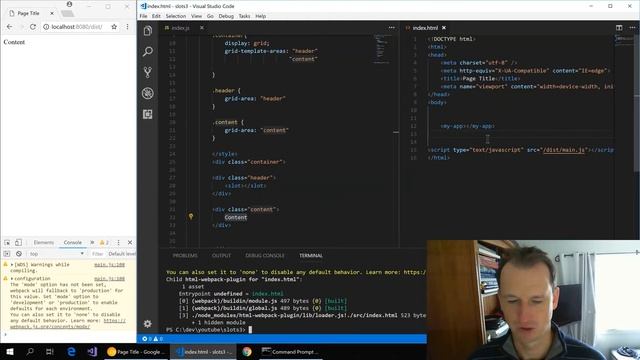This screenshot has width=640, height=360.
Task: Close the DevTools panel
Action: 130,242
